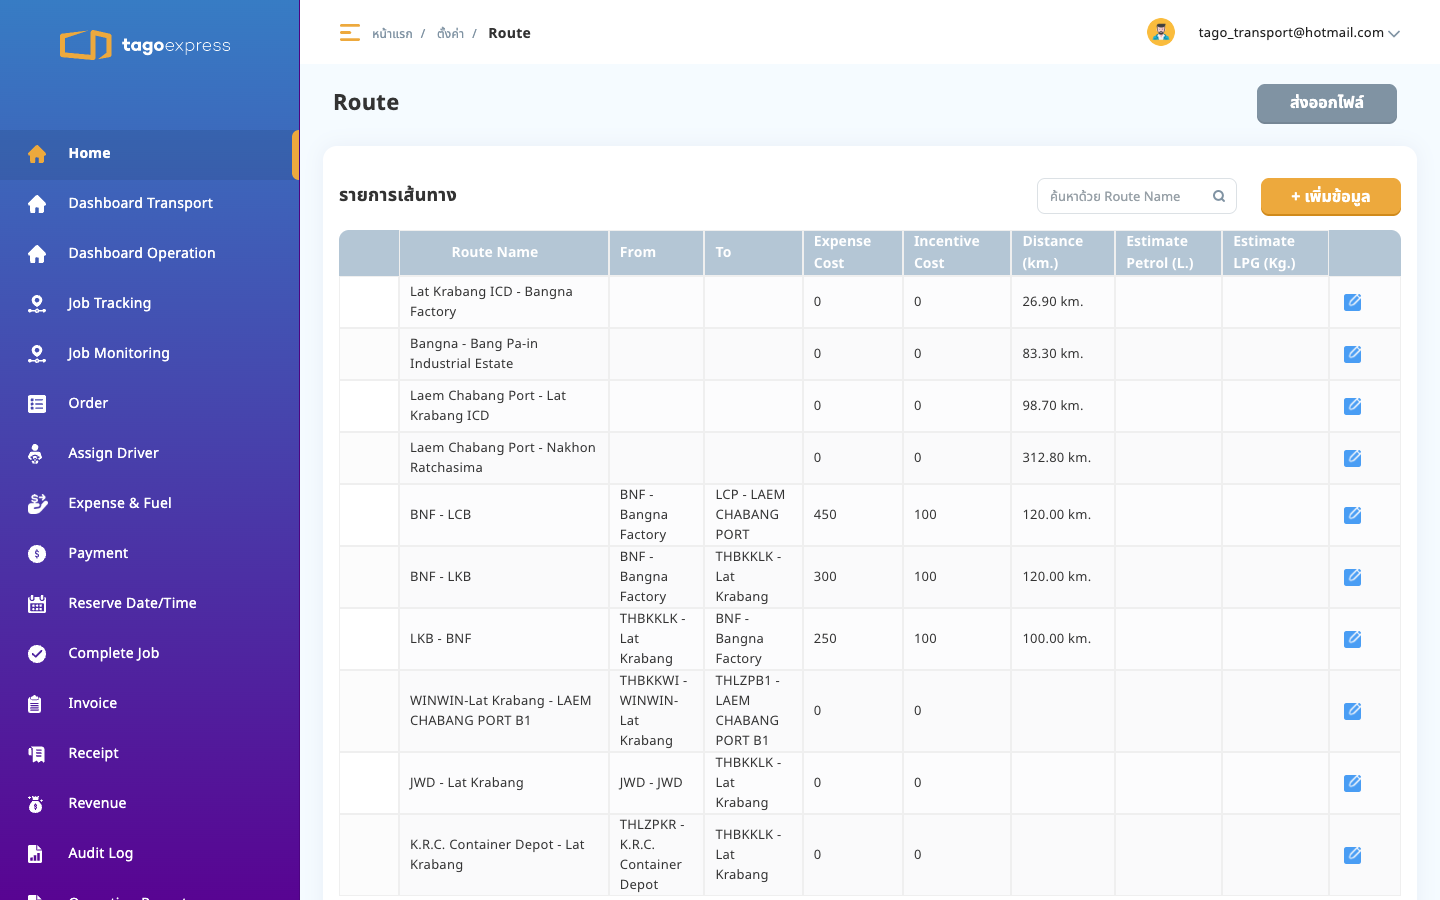
Task: Toggle the sidebar hamburger menu icon
Action: pyautogui.click(x=349, y=33)
